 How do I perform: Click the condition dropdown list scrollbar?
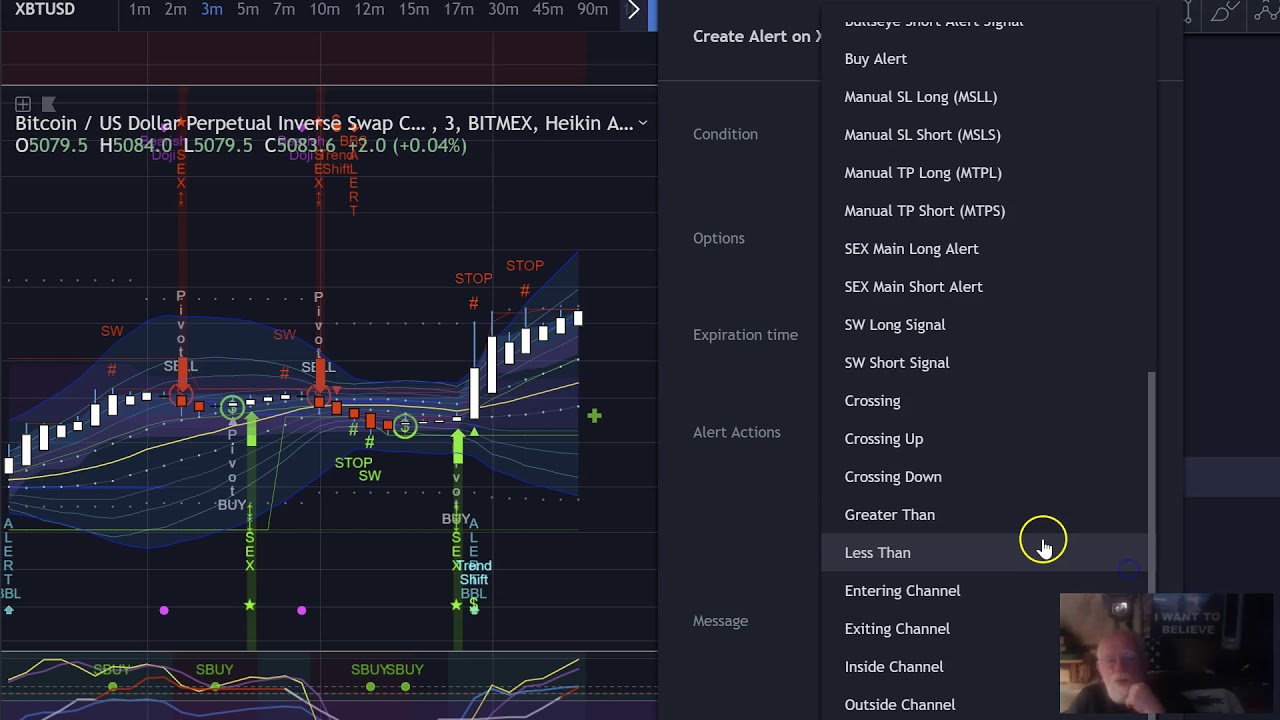[1153, 480]
